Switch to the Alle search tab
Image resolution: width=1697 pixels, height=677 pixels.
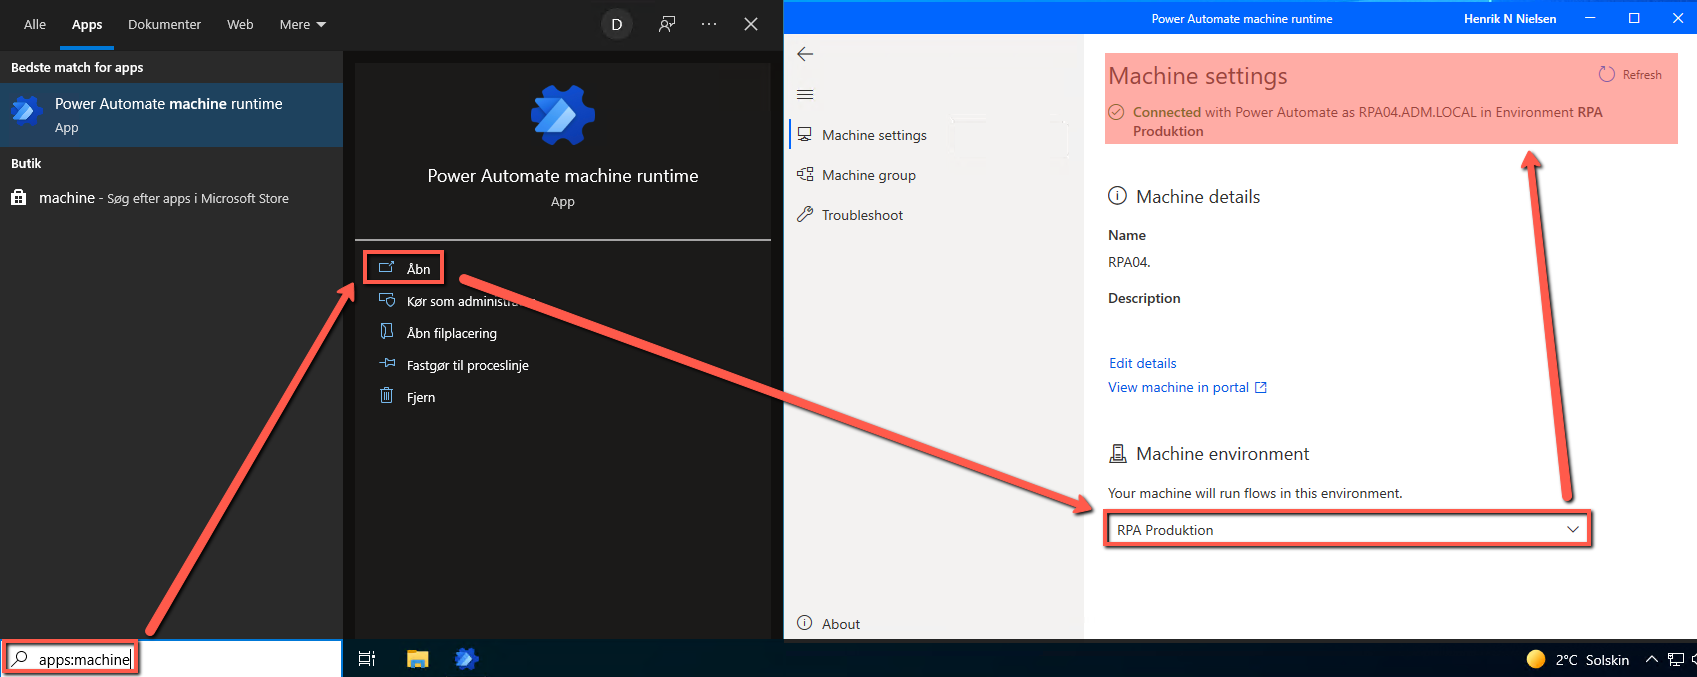tap(35, 24)
